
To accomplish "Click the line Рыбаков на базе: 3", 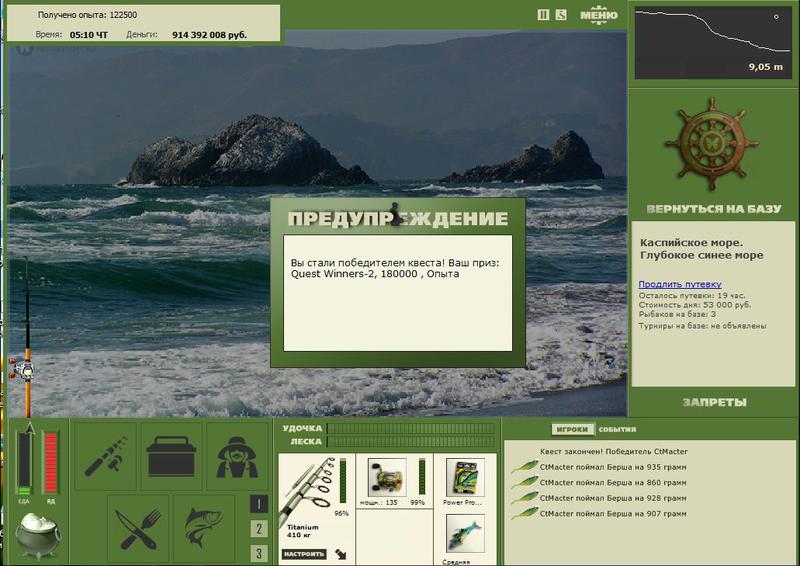I will pos(677,314).
